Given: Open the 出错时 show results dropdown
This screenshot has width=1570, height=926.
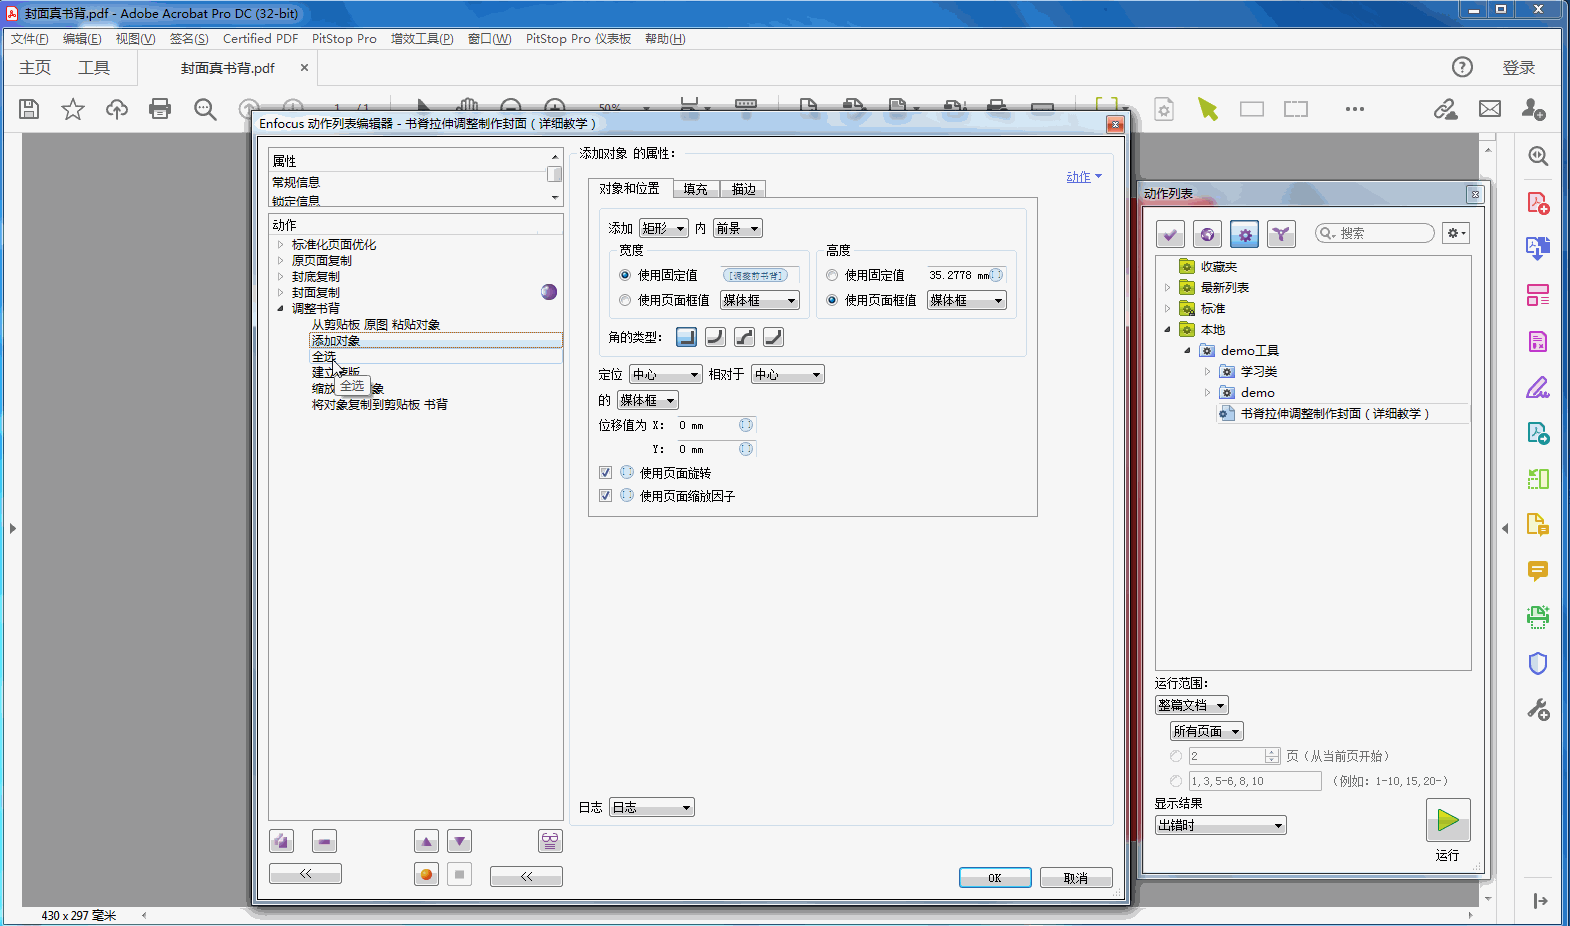Looking at the screenshot, I should 1221,825.
